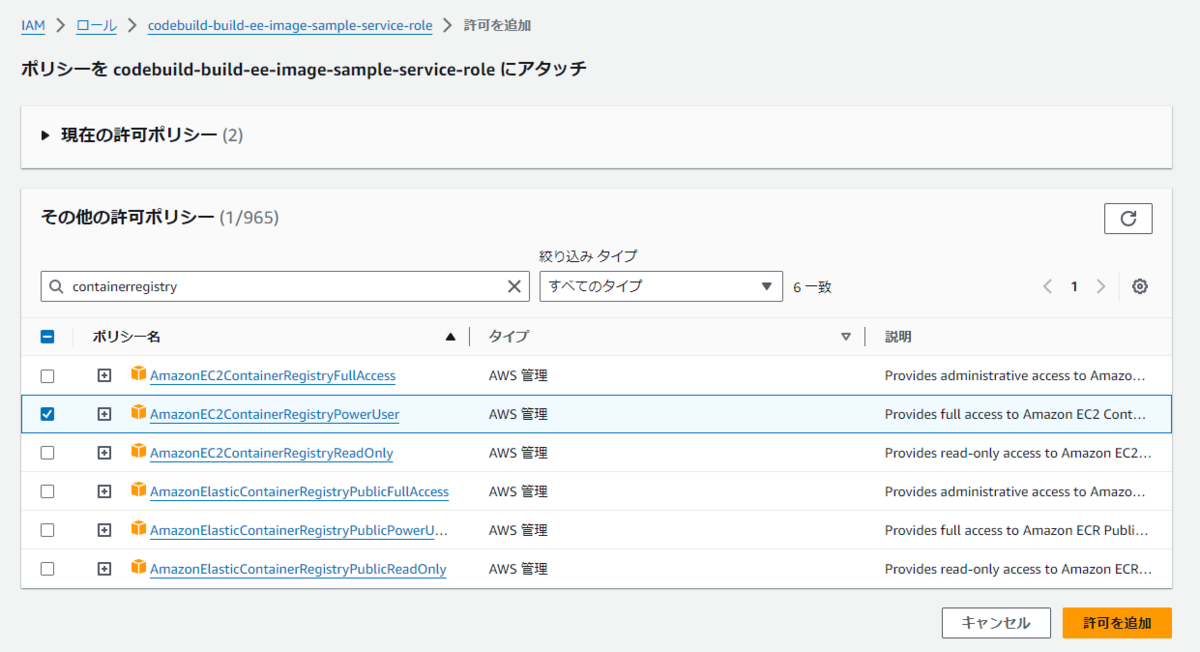Click the 許可を追加 button

(x=1117, y=622)
